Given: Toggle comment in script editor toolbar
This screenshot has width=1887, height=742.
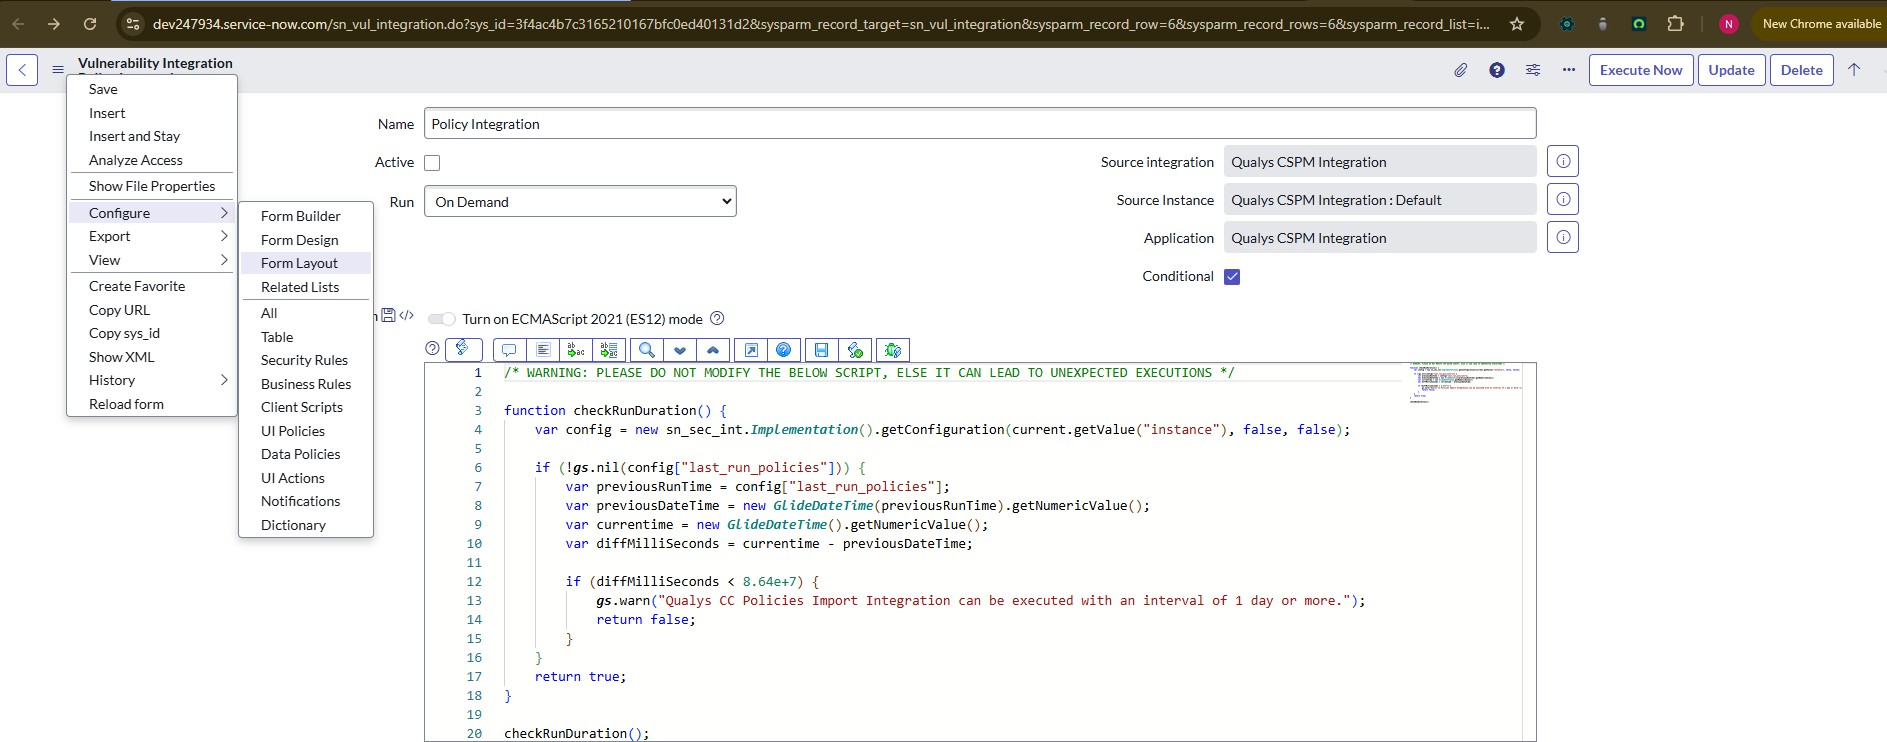Looking at the screenshot, I should click(509, 350).
